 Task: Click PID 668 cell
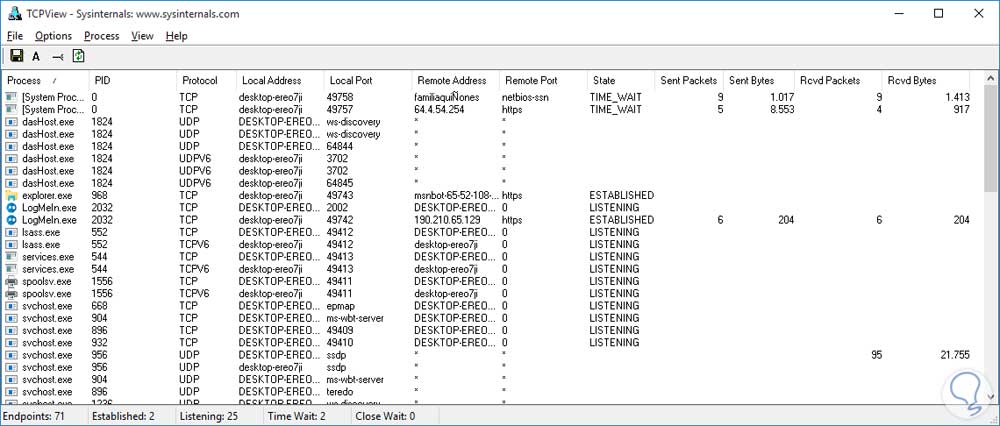pos(99,306)
